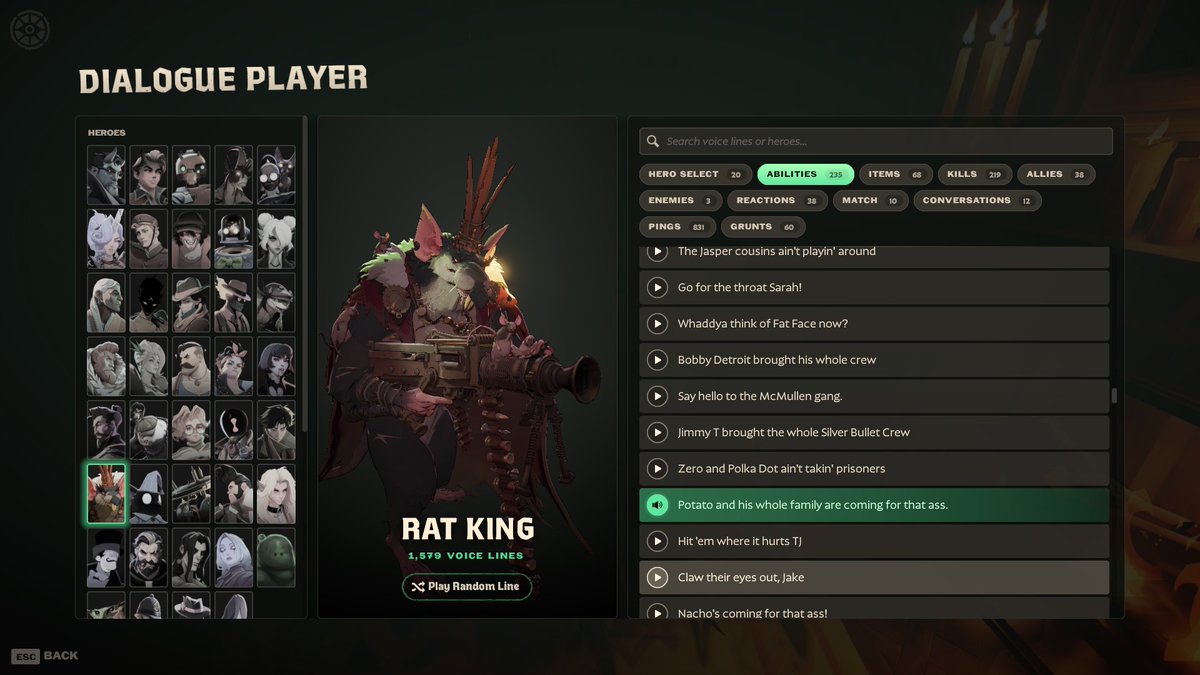
Task: Open the Match tab
Action: 871,201
